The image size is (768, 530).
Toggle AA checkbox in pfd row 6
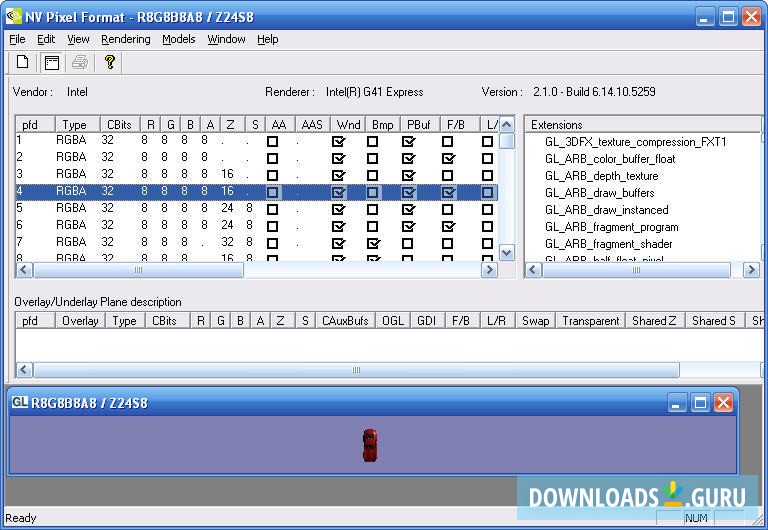(272, 226)
